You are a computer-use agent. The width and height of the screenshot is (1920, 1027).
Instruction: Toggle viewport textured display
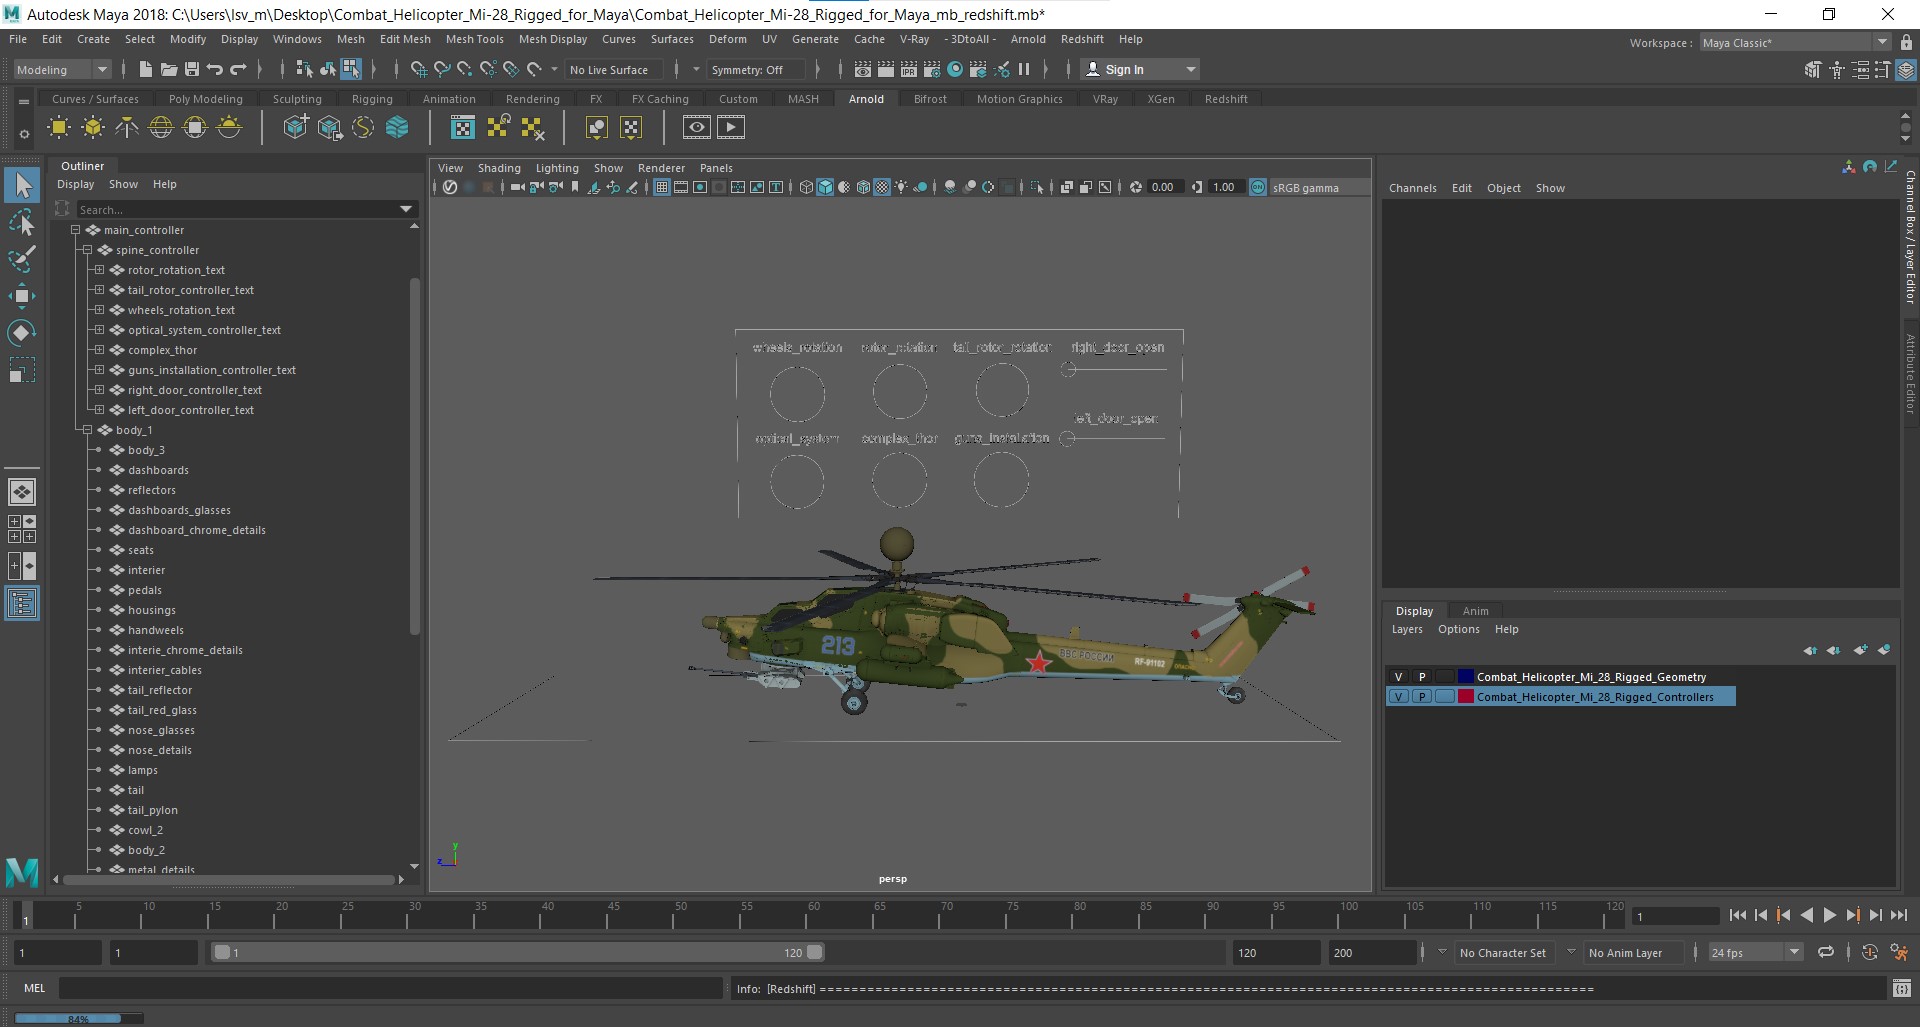point(882,187)
